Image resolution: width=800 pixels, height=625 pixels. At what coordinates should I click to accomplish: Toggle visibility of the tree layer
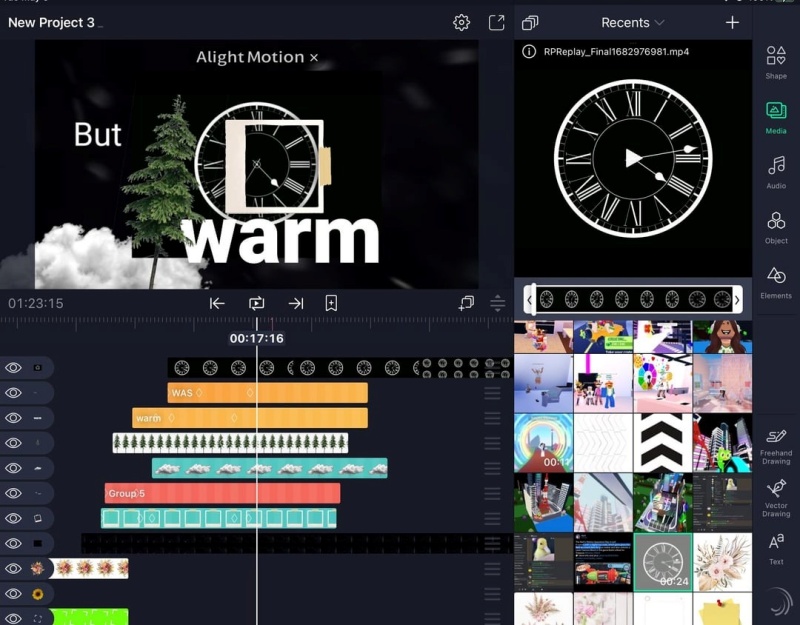click(x=13, y=443)
